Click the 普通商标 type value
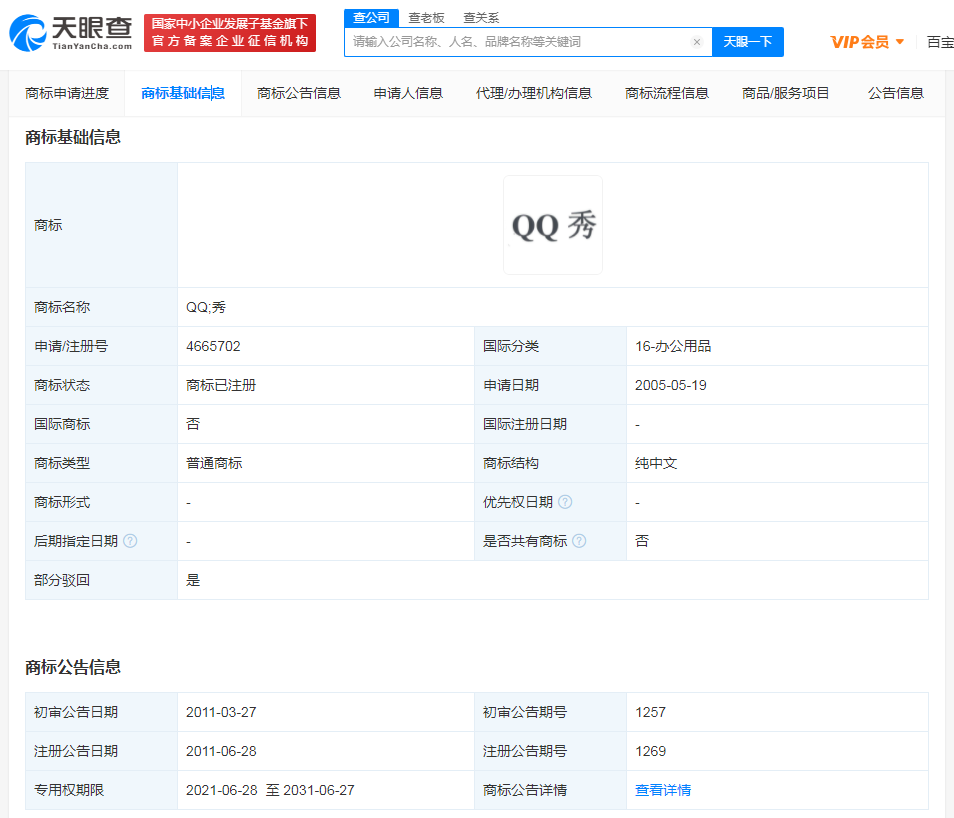 [214, 463]
